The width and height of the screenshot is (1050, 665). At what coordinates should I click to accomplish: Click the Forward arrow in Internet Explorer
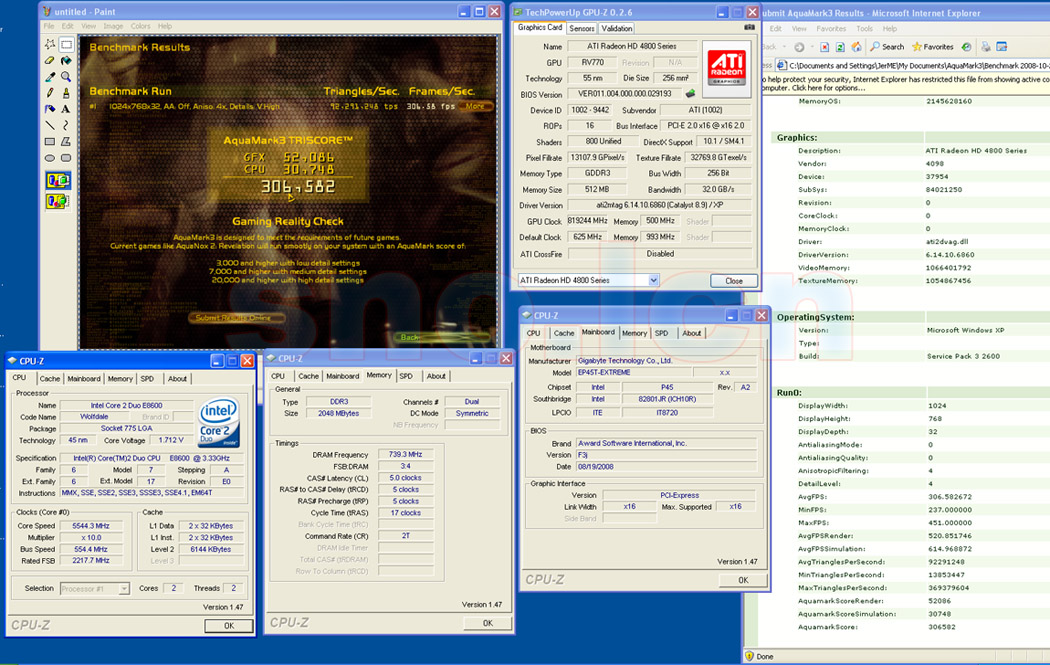pos(799,47)
